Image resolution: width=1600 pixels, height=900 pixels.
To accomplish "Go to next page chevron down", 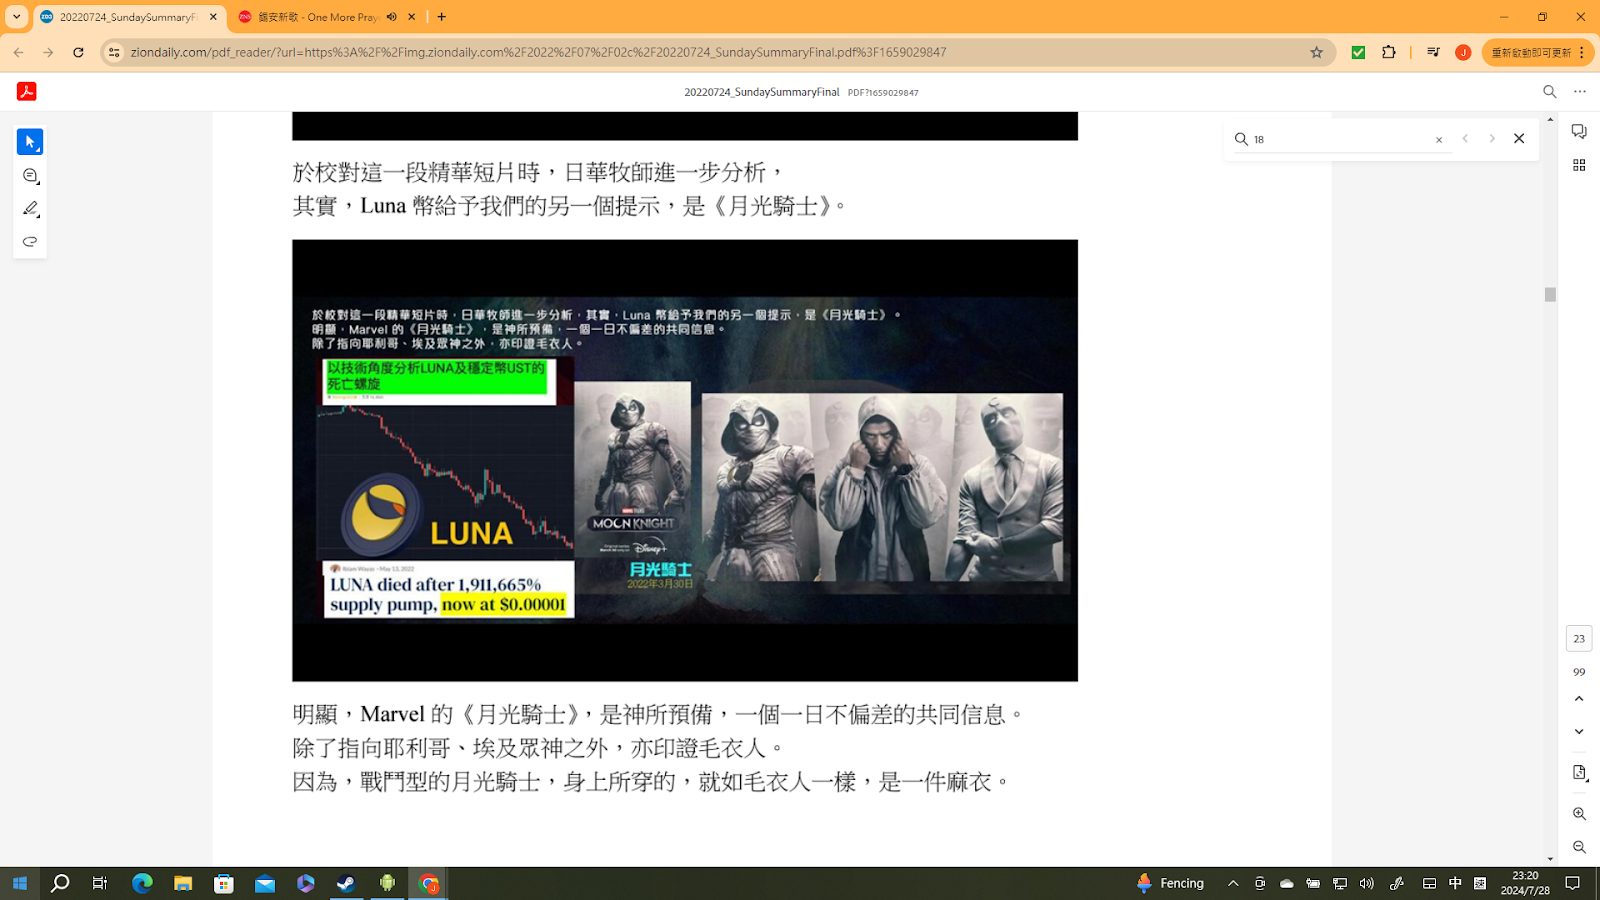I will click(1579, 732).
